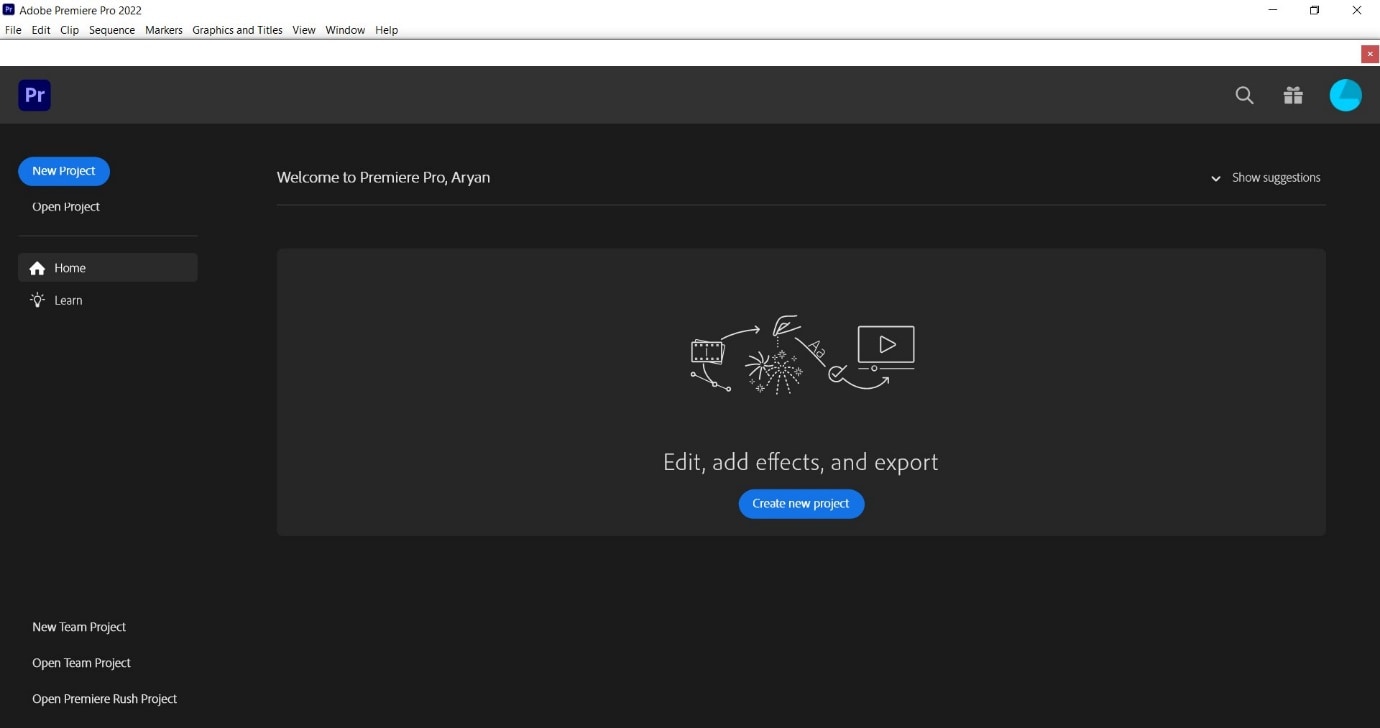Open the search magnifier icon
The width and height of the screenshot is (1380, 728).
click(1244, 95)
